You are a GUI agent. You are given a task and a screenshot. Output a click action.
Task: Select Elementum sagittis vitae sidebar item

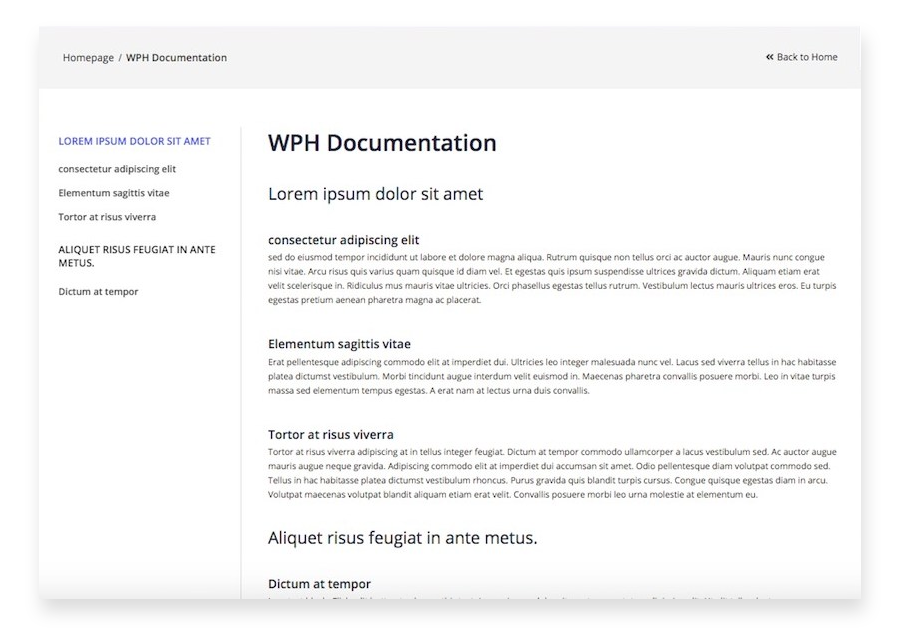pyautogui.click(x=114, y=193)
